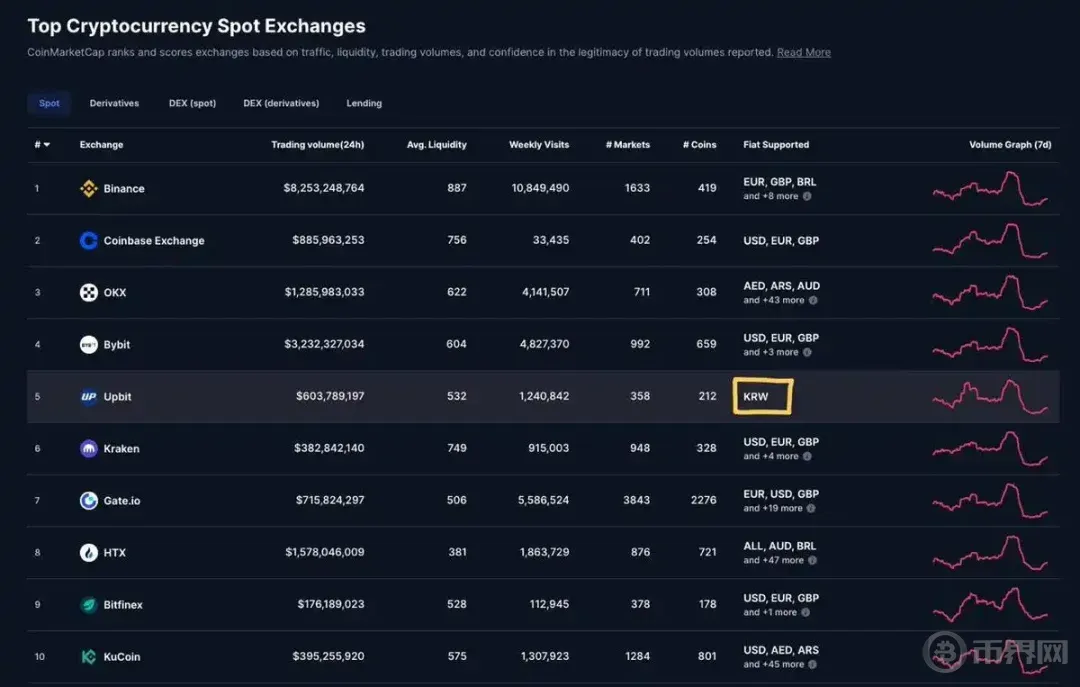This screenshot has width=1080, height=687.
Task: Click the HTX logo icon
Action: pyautogui.click(x=88, y=553)
